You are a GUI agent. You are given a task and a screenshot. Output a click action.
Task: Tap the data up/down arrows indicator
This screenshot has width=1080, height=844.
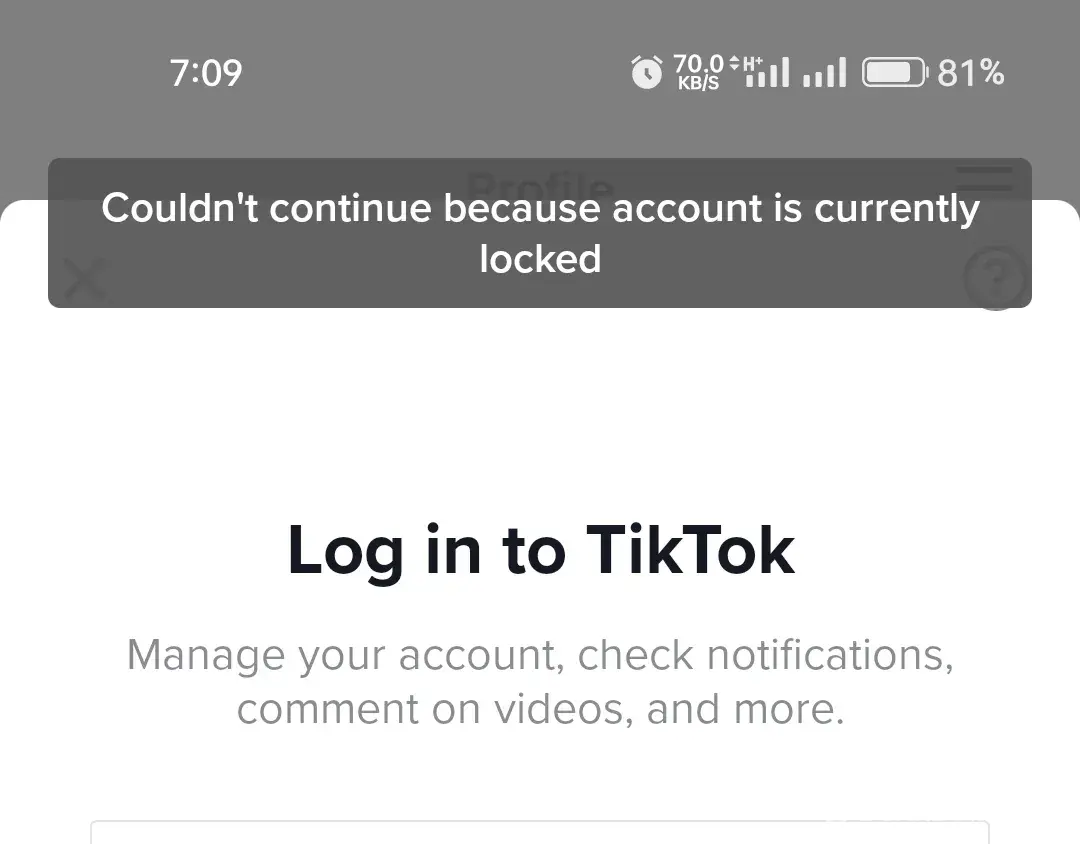(x=734, y=63)
